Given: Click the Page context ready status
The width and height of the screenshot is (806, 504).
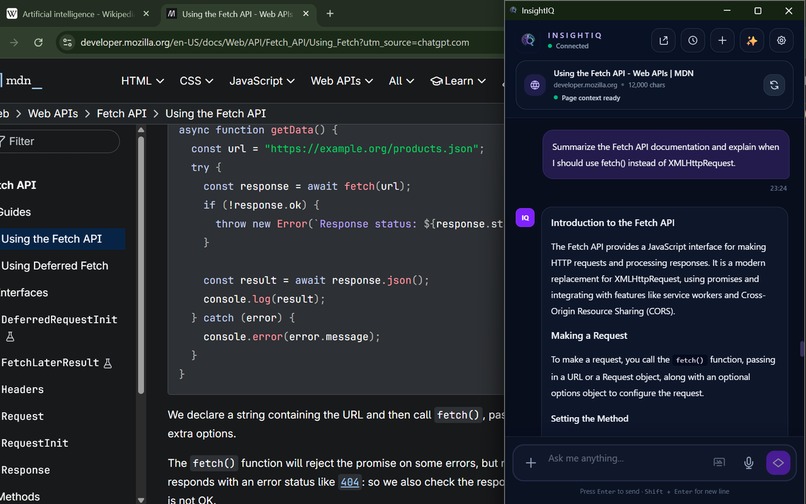Looking at the screenshot, I should tap(587, 98).
